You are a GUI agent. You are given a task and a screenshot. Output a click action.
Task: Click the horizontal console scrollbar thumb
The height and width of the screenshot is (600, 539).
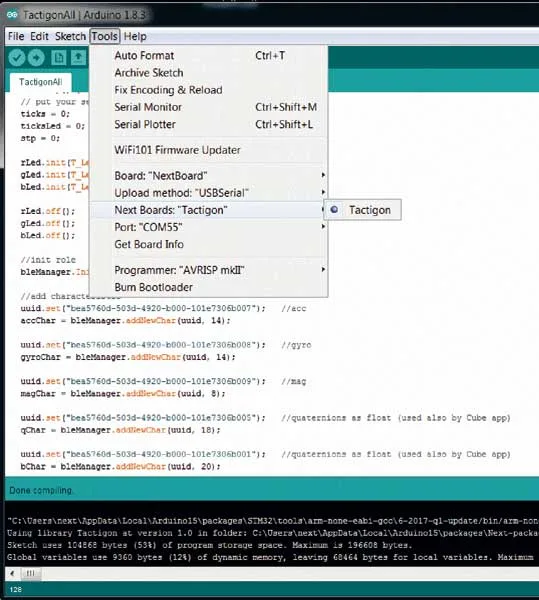click(31, 573)
